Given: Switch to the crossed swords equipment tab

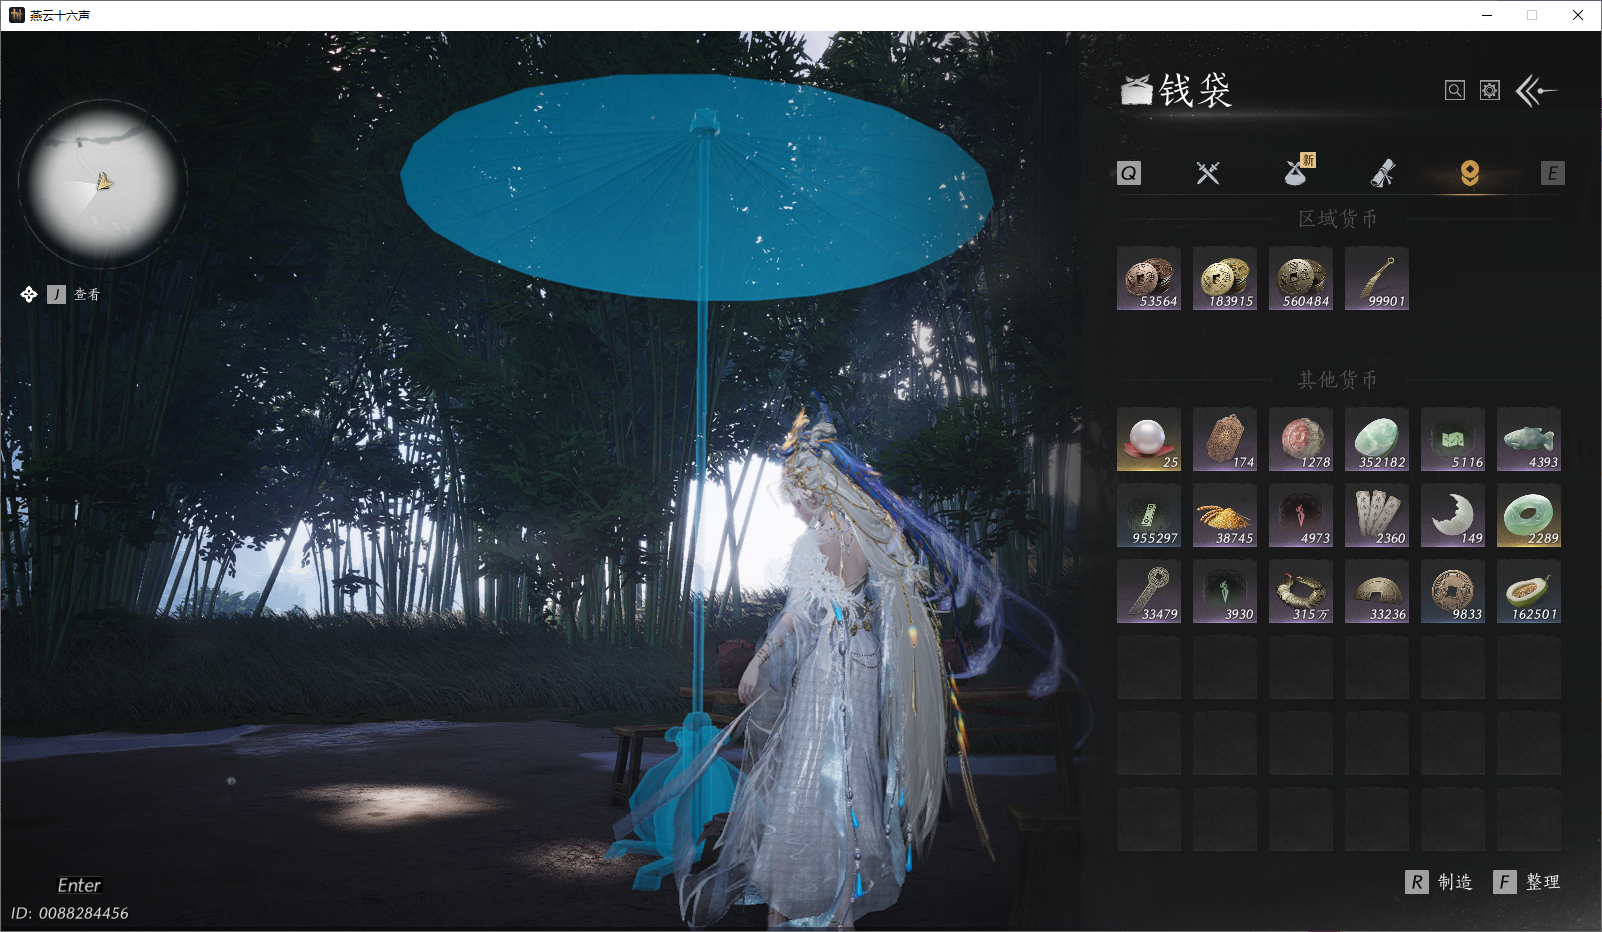Looking at the screenshot, I should (1208, 173).
